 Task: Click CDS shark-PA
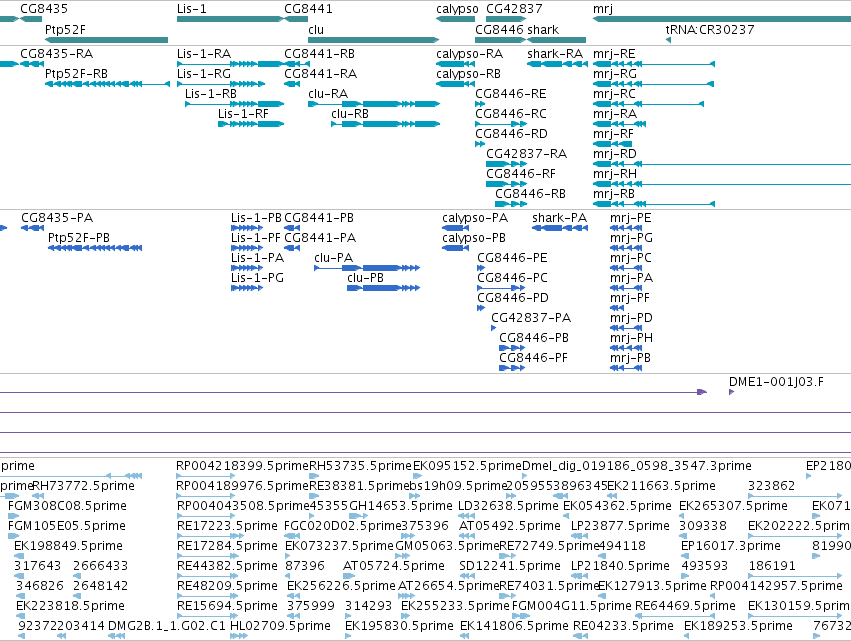pos(560,228)
